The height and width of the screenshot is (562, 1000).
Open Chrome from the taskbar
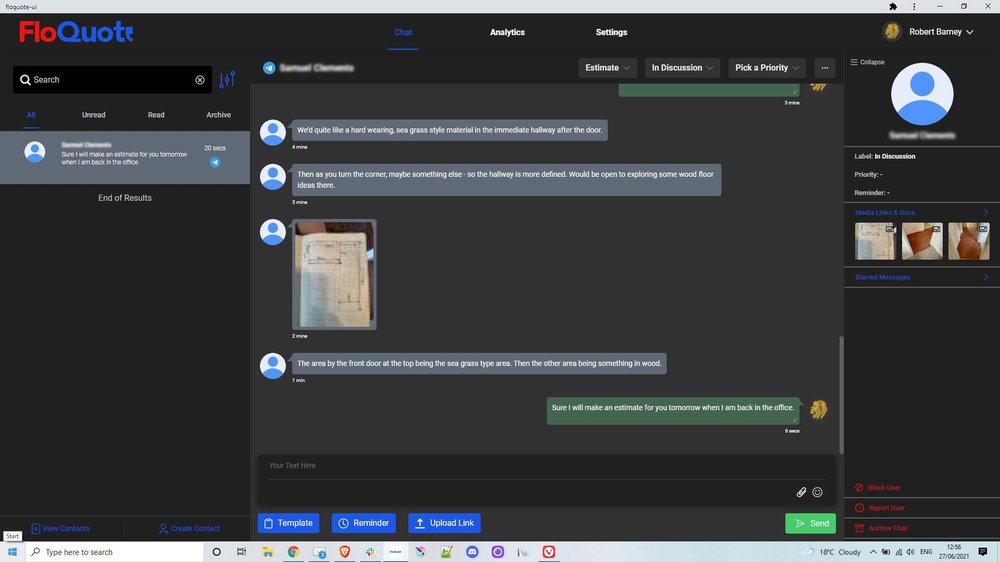coord(293,552)
